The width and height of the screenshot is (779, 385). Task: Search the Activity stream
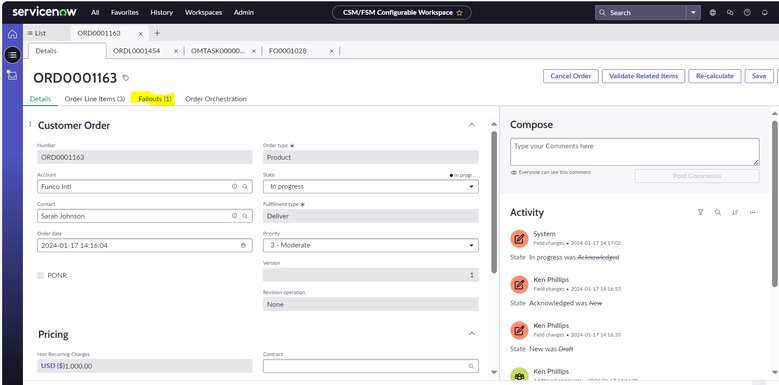pos(718,213)
